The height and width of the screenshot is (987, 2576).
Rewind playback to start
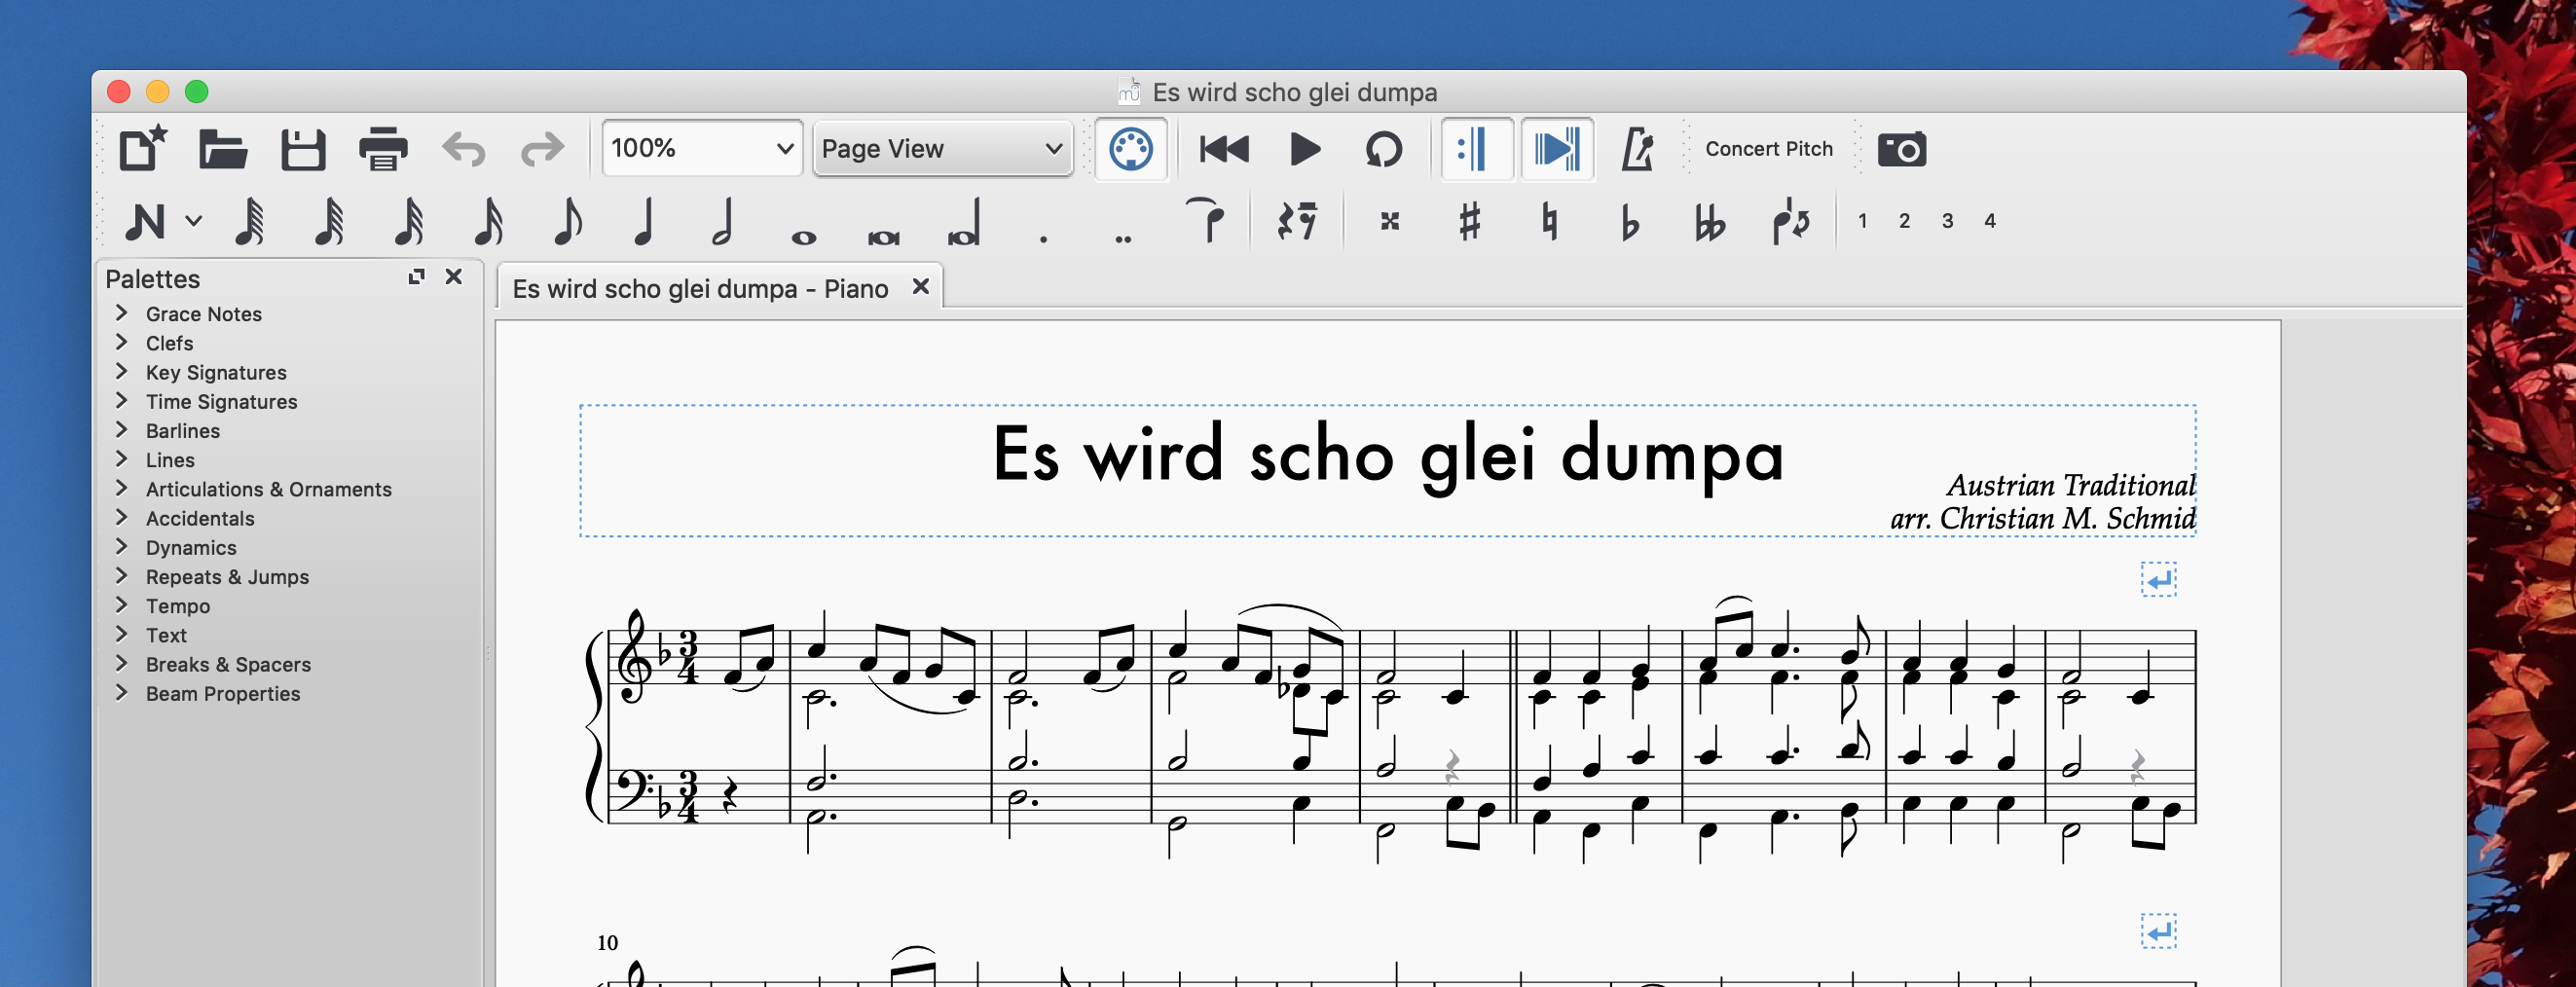1224,149
